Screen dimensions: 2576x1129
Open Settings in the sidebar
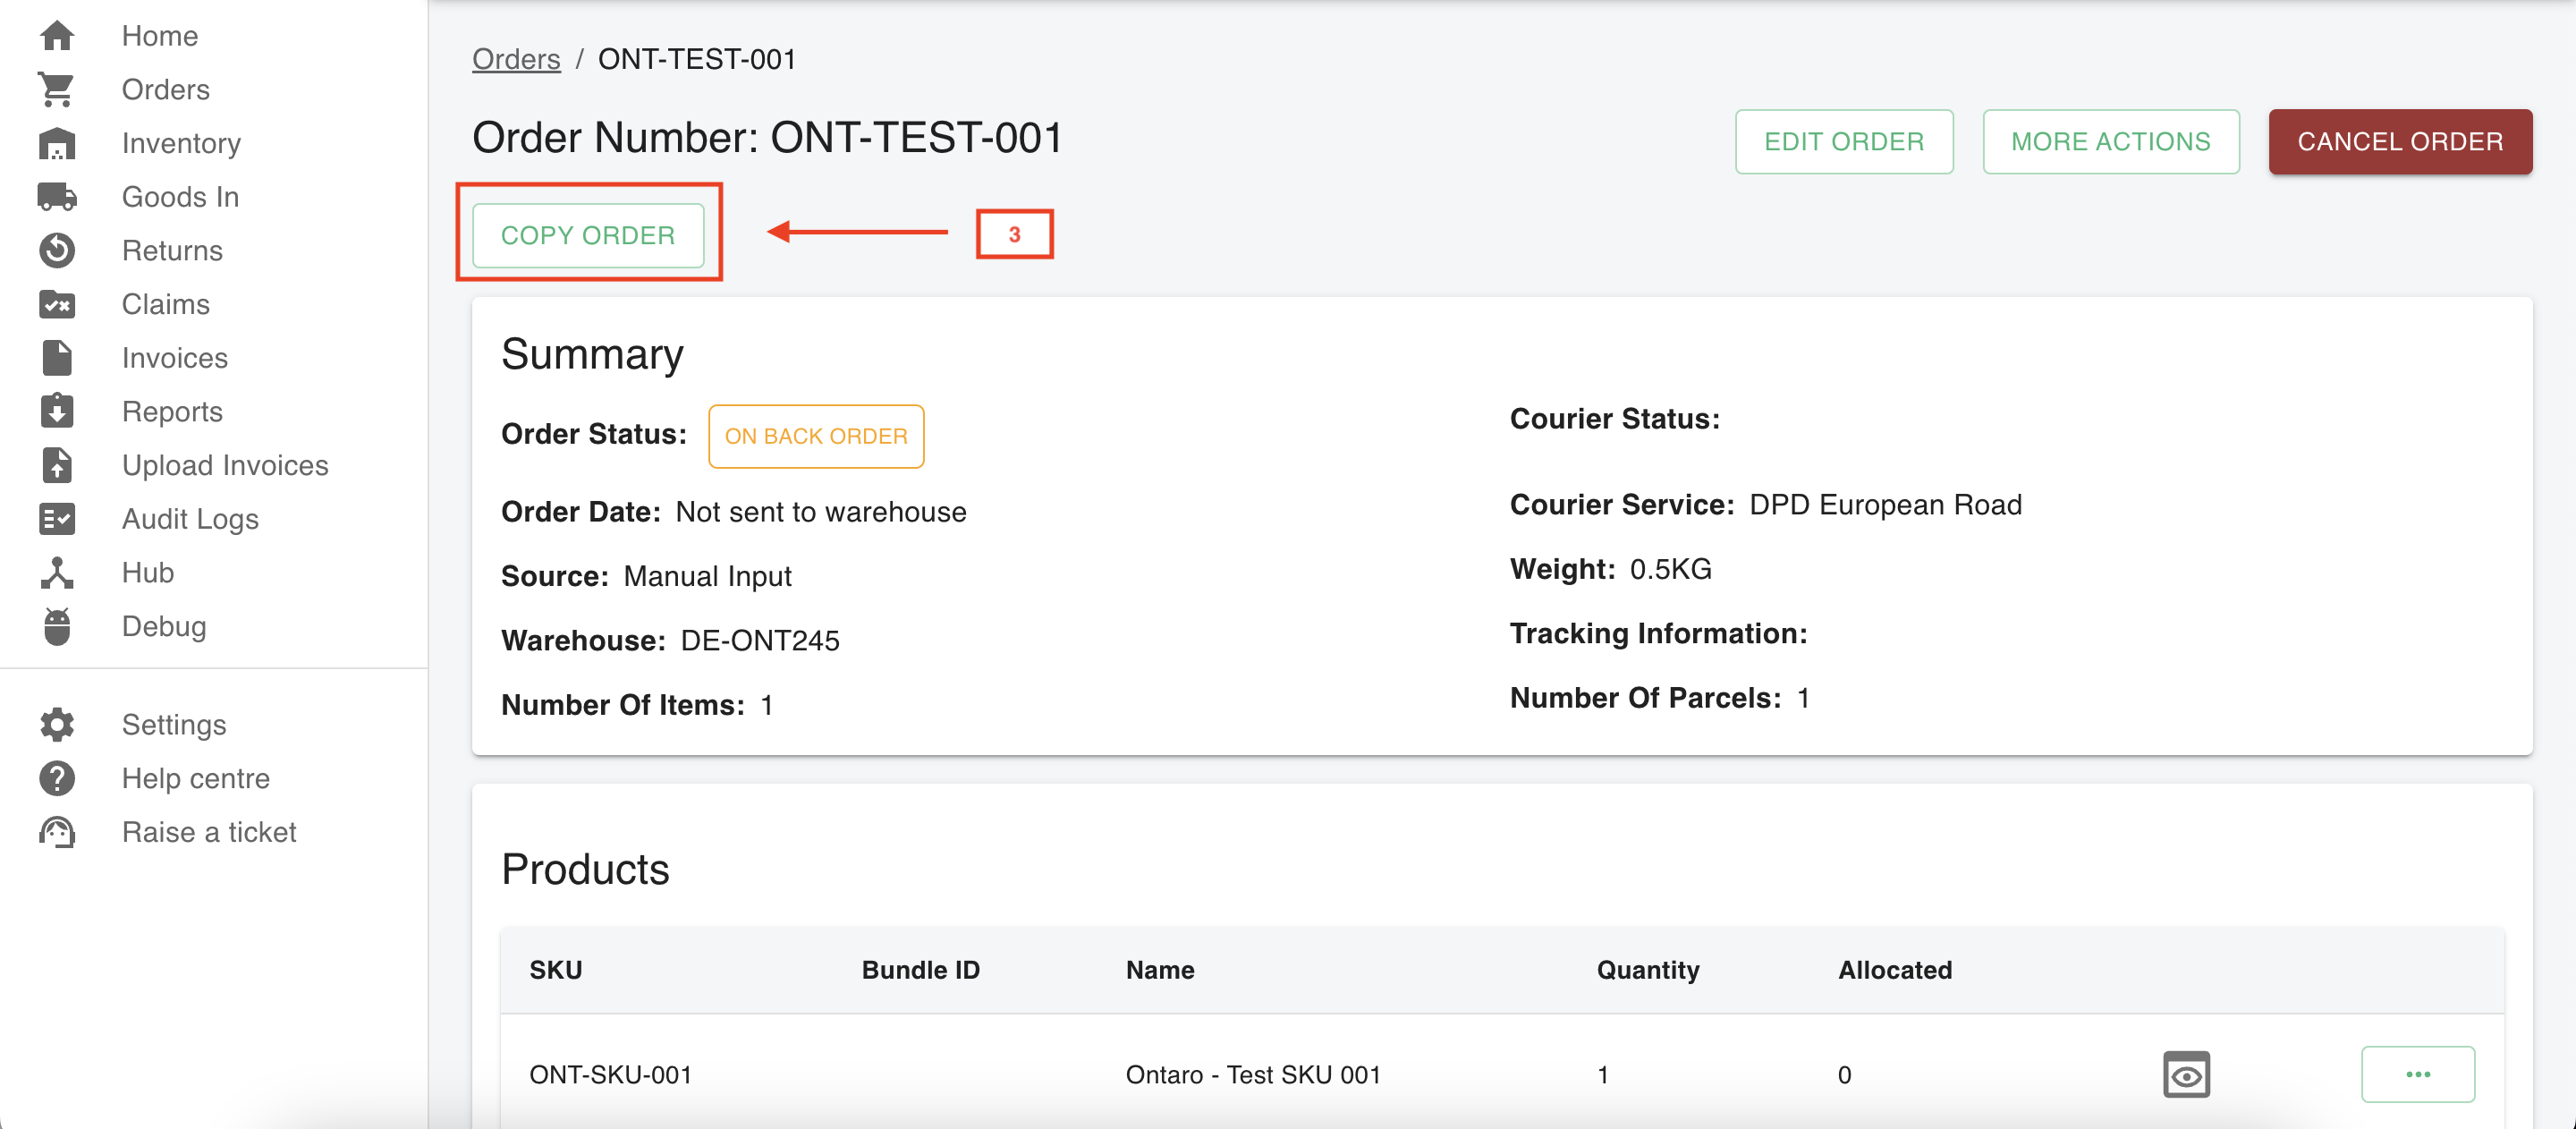pos(174,725)
